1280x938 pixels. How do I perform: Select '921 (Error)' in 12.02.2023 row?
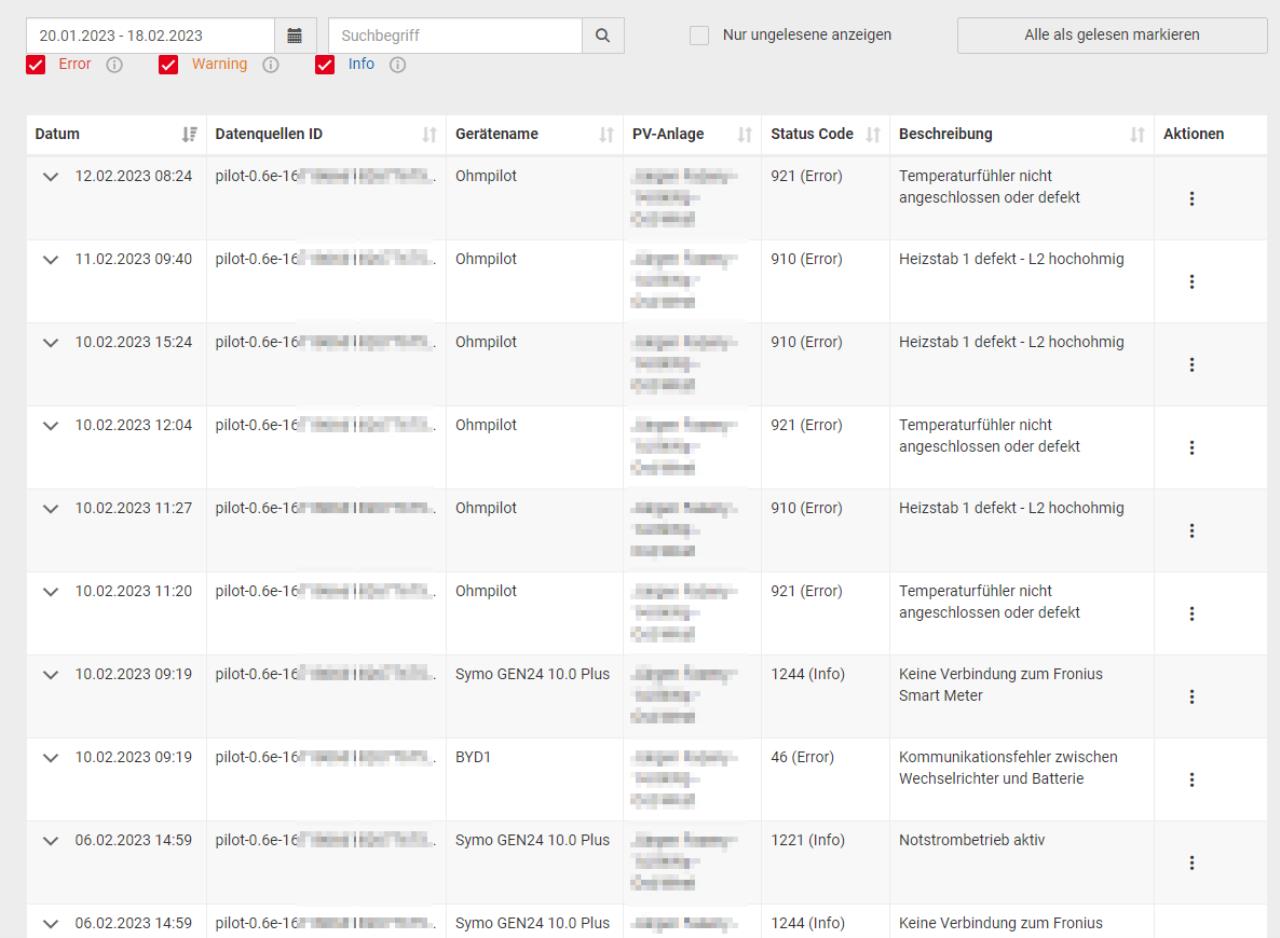point(807,176)
